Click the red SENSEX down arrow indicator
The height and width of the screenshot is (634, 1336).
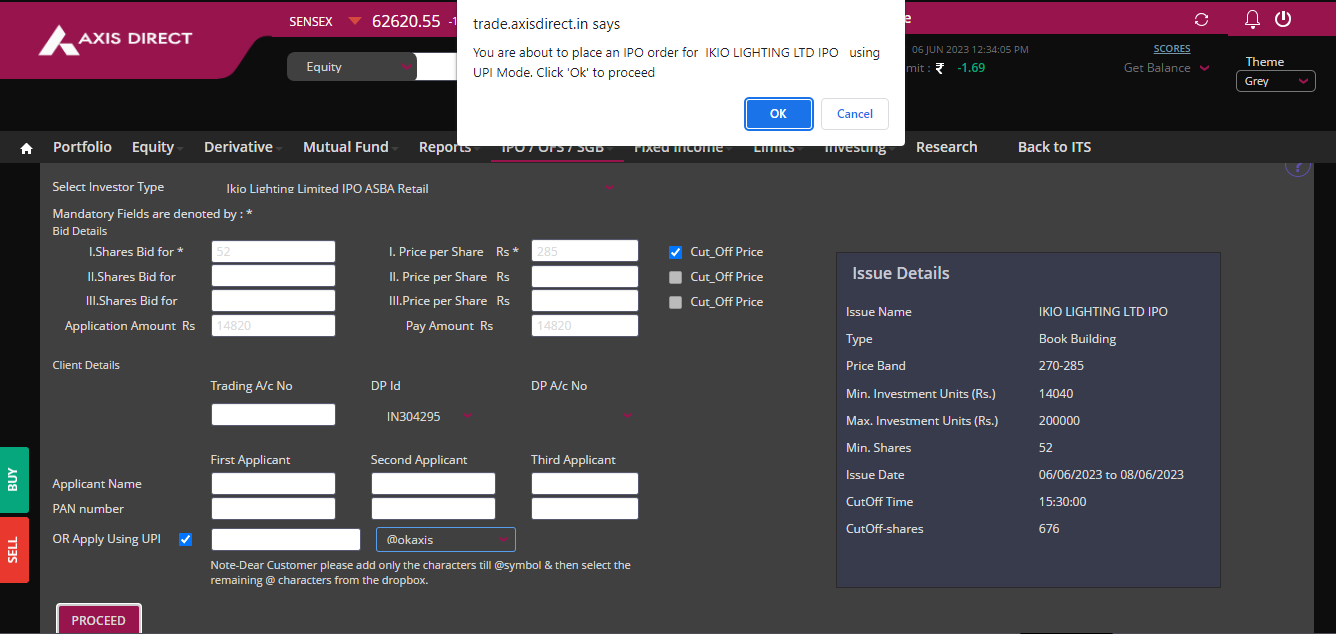pos(355,21)
